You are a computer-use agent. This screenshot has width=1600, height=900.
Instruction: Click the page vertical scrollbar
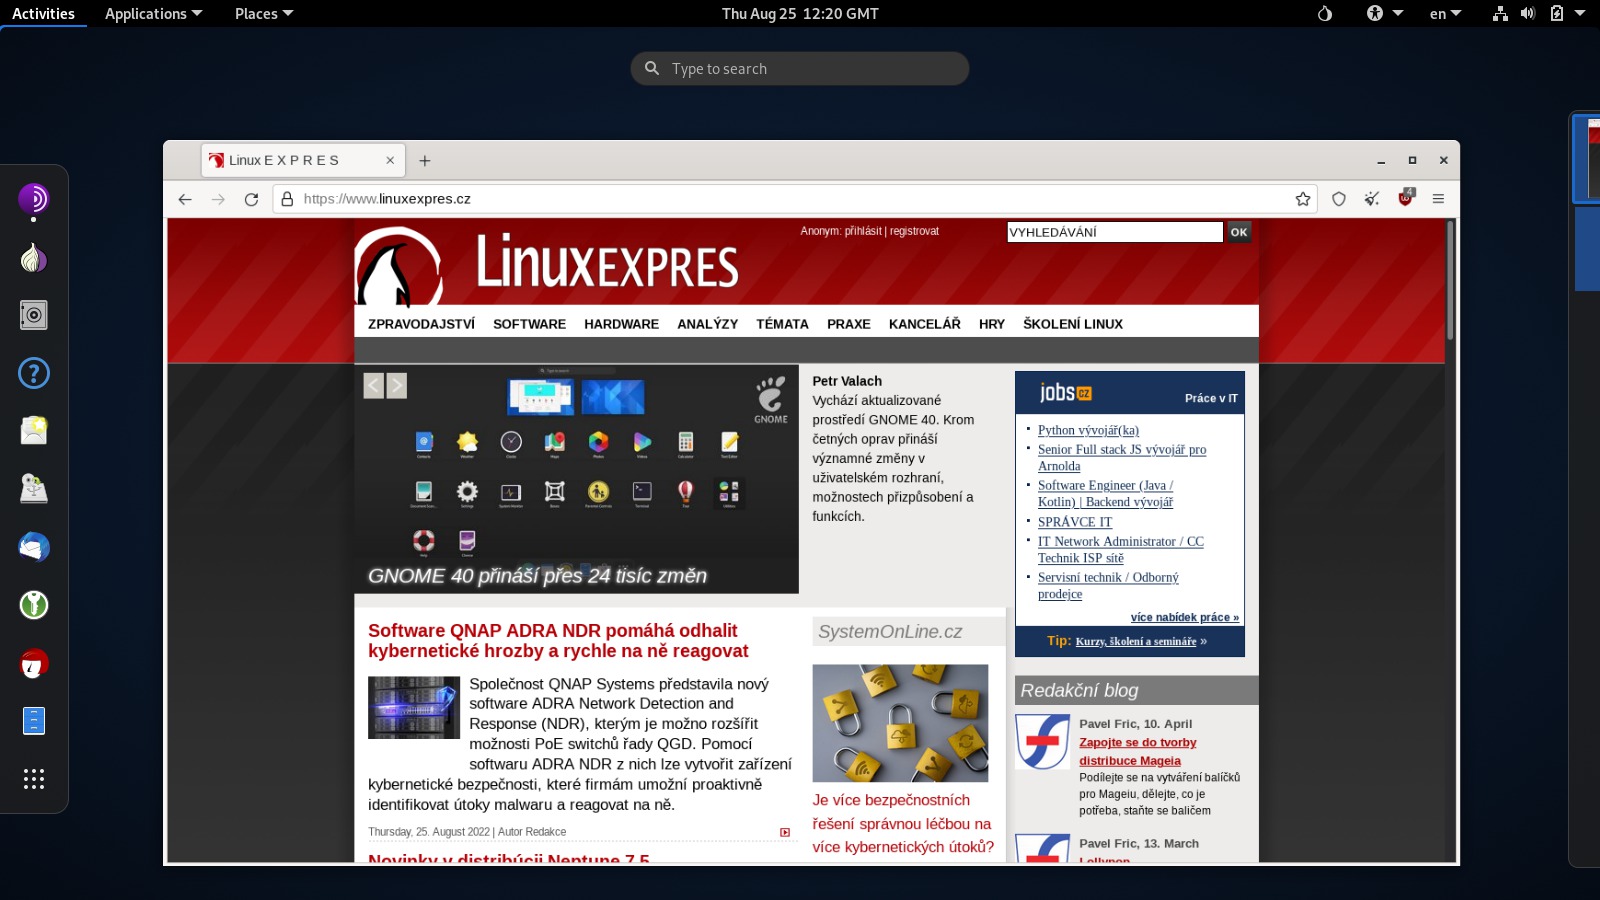tap(1450, 282)
